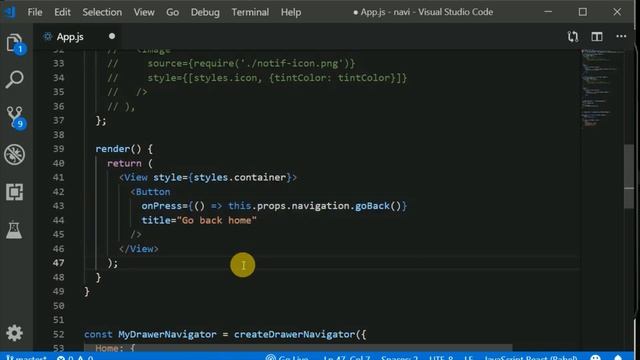Open the Edit menu

point(62,12)
